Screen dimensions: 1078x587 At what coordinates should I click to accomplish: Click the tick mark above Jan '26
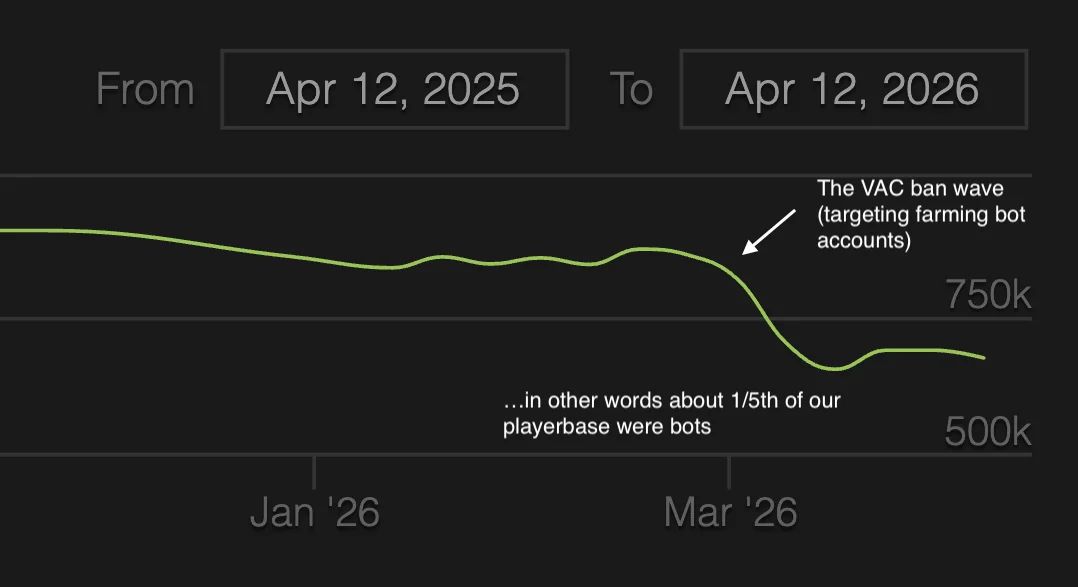click(314, 471)
